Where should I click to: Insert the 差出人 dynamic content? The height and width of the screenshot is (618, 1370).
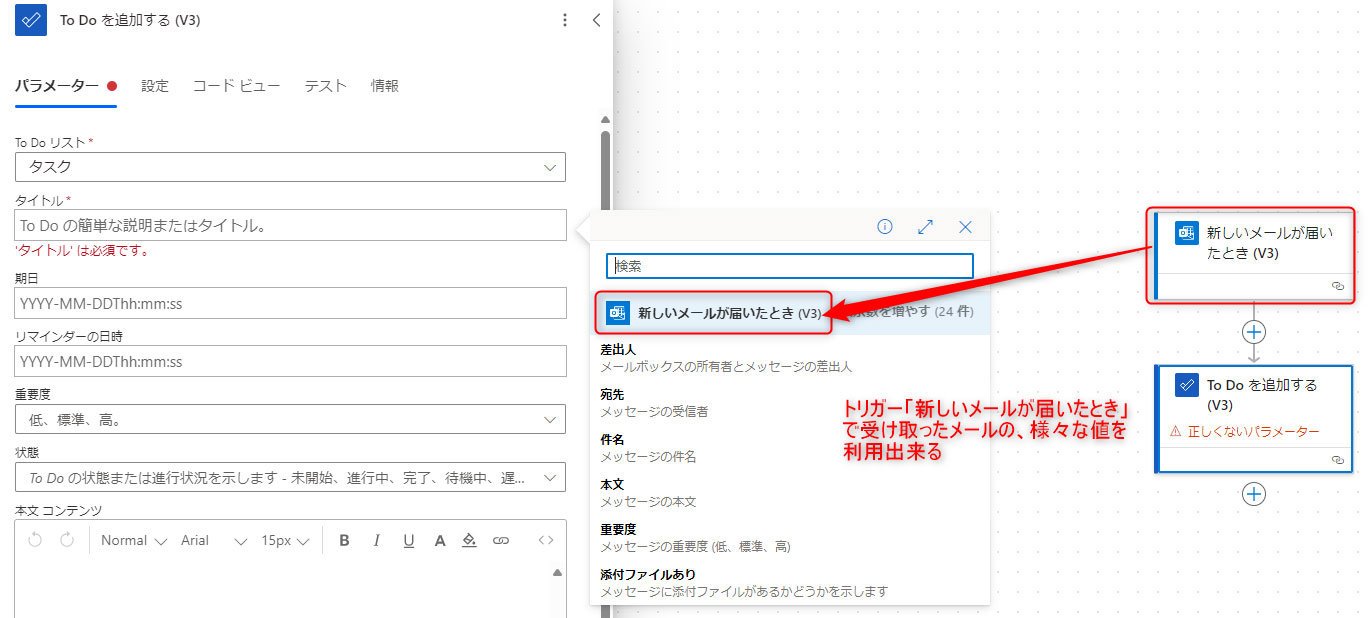click(790, 358)
